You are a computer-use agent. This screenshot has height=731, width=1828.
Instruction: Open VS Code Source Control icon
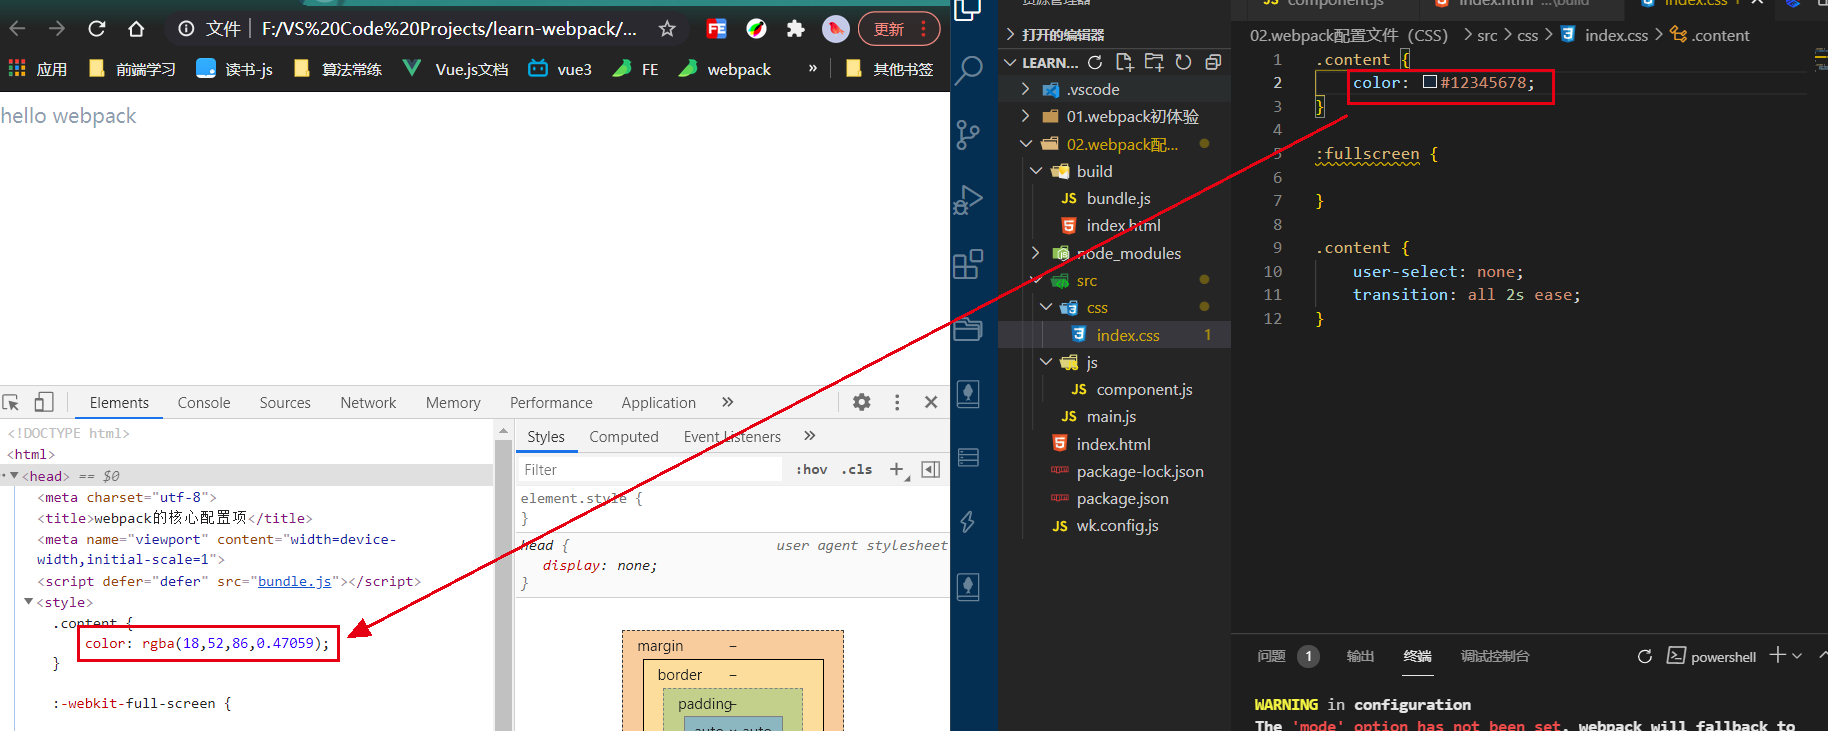[x=968, y=135]
